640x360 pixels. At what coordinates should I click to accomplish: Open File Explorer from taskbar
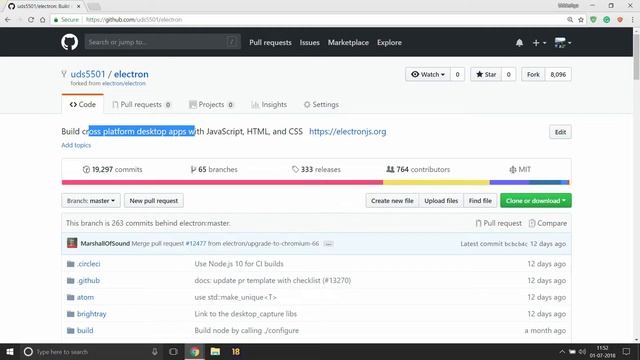point(215,351)
